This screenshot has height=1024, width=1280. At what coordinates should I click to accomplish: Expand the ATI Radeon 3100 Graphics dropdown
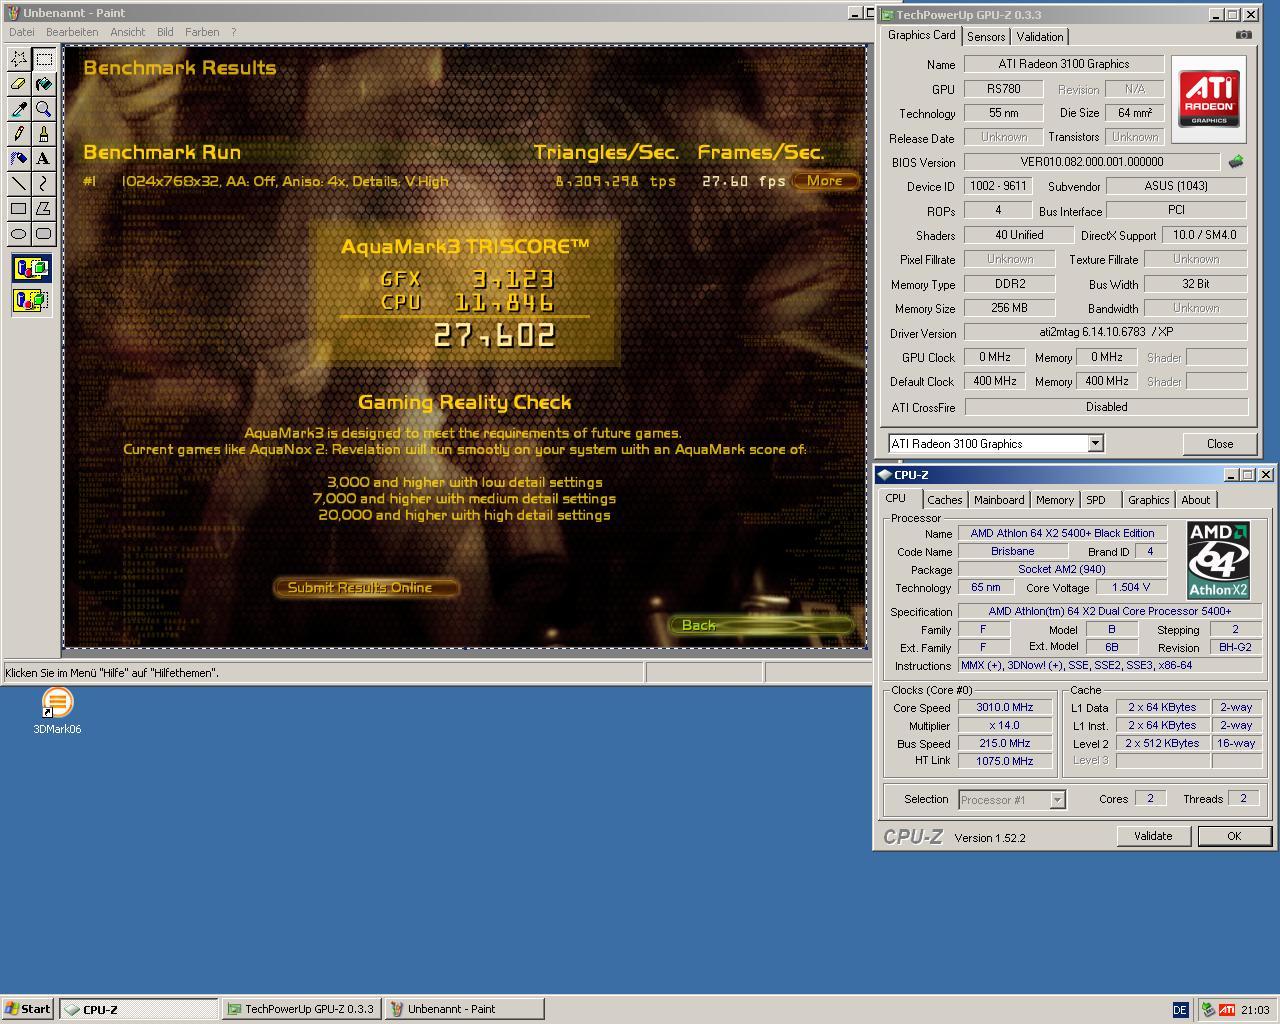[1095, 443]
